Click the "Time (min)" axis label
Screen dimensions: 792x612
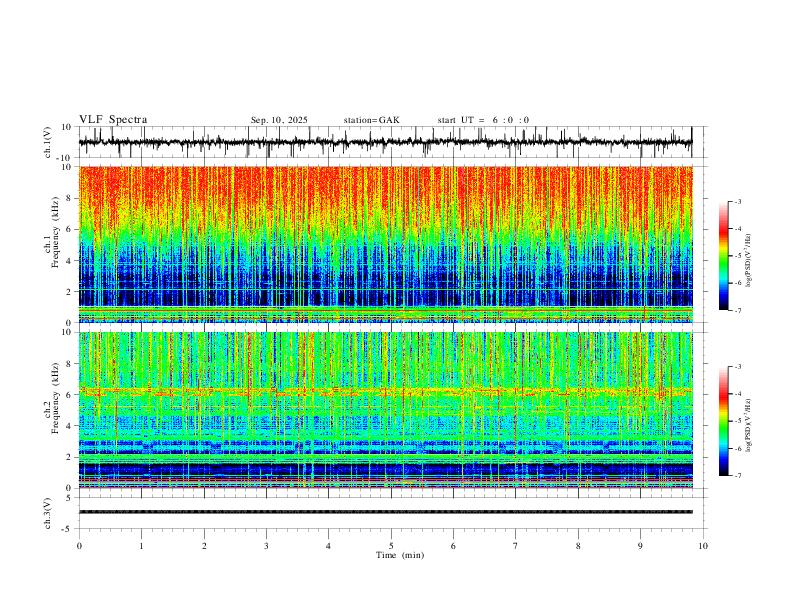(x=400, y=555)
